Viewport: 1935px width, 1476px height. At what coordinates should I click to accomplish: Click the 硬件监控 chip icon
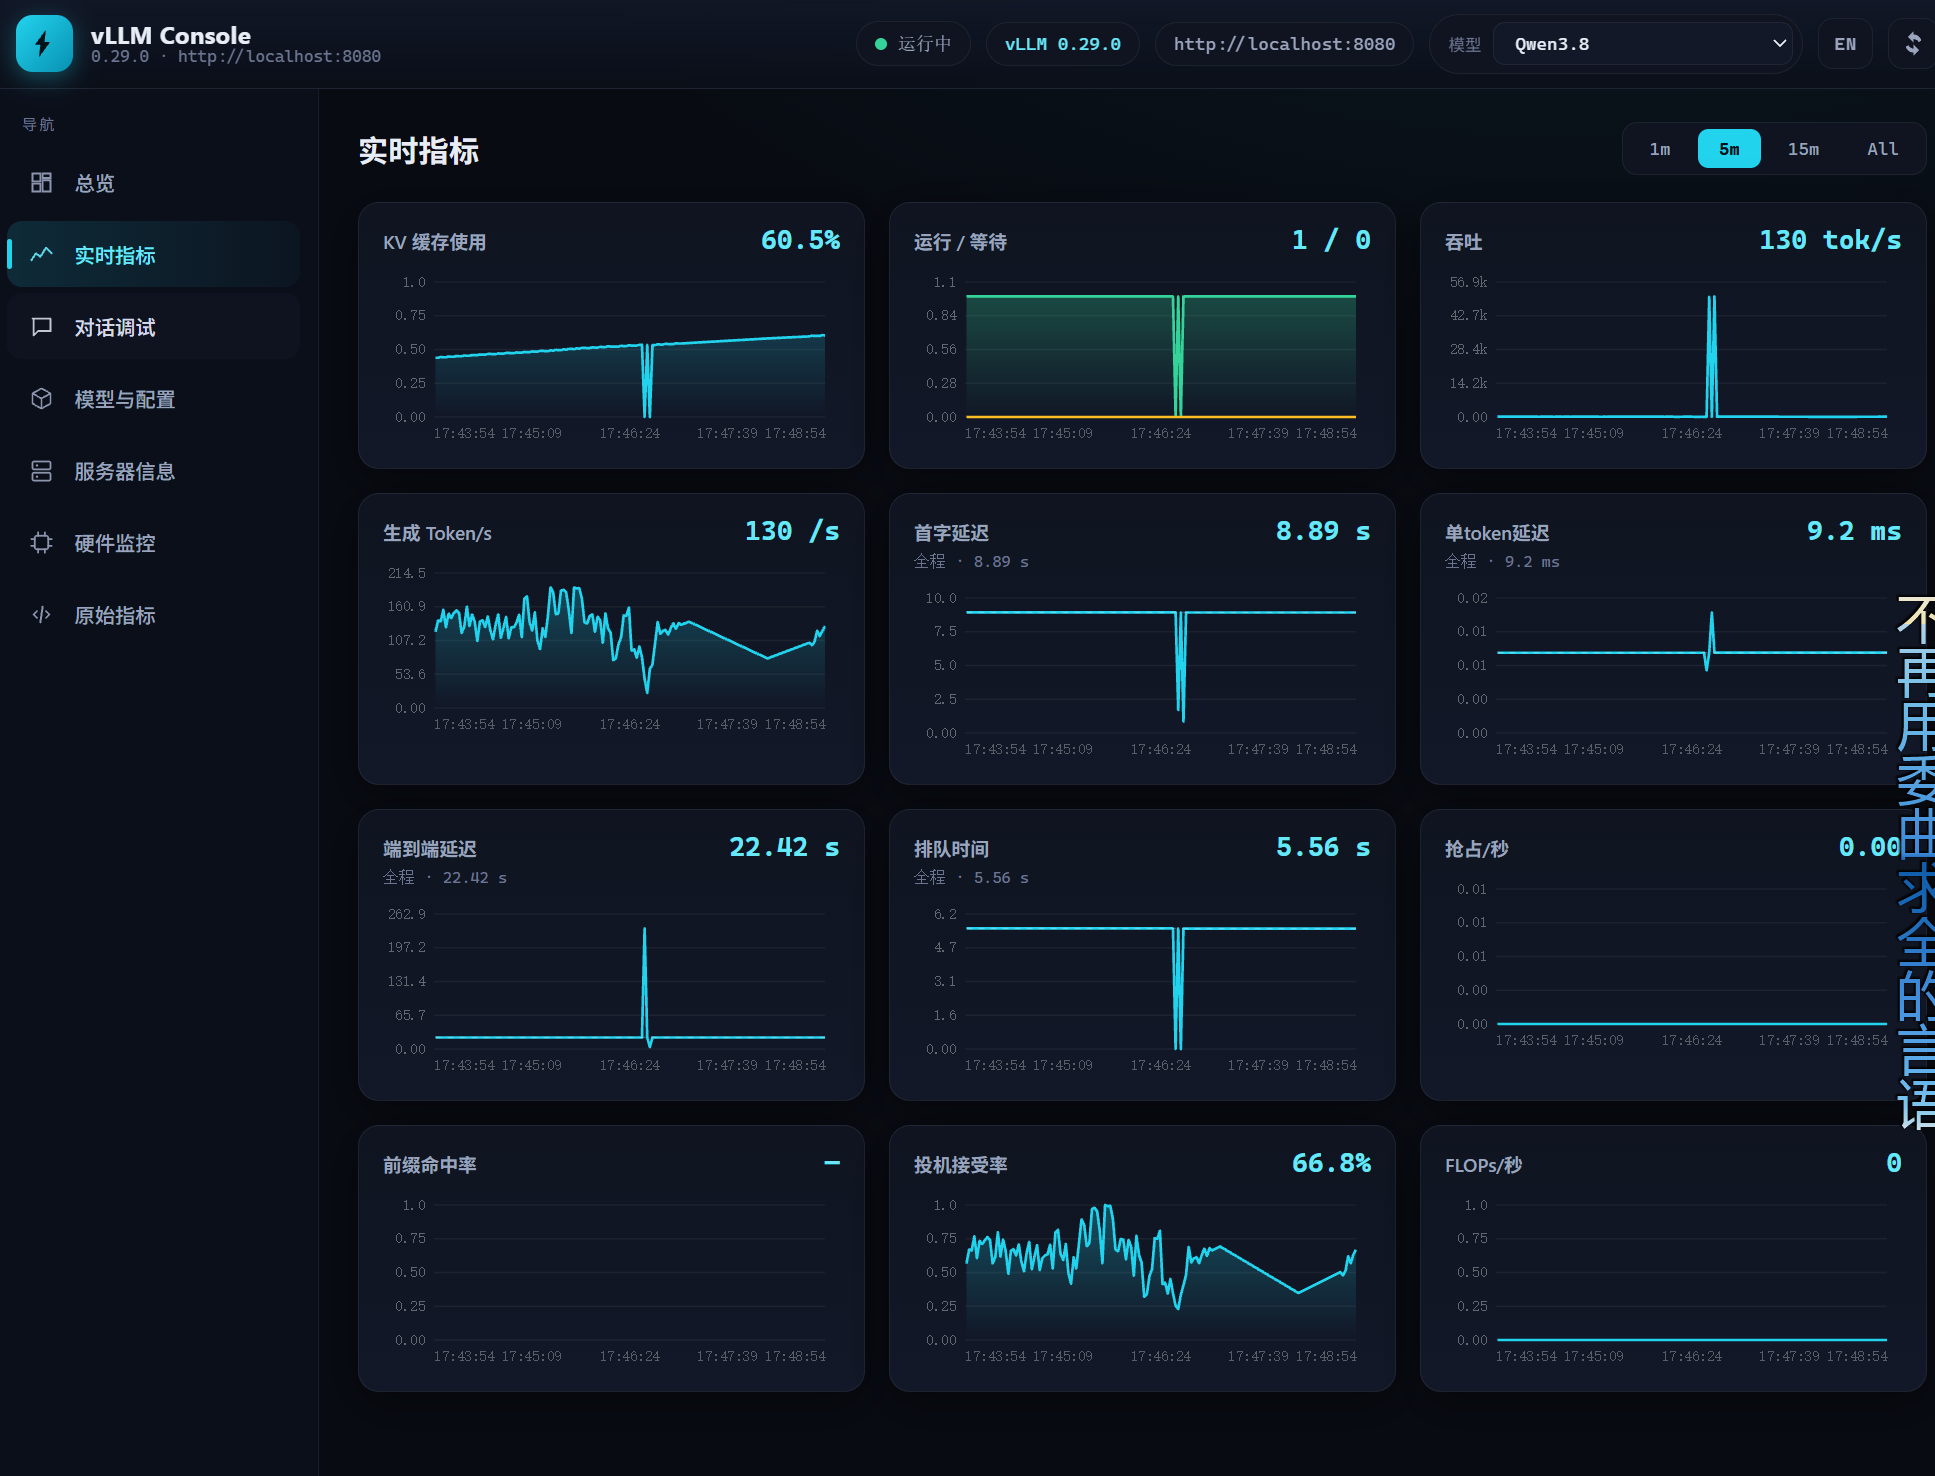click(41, 542)
